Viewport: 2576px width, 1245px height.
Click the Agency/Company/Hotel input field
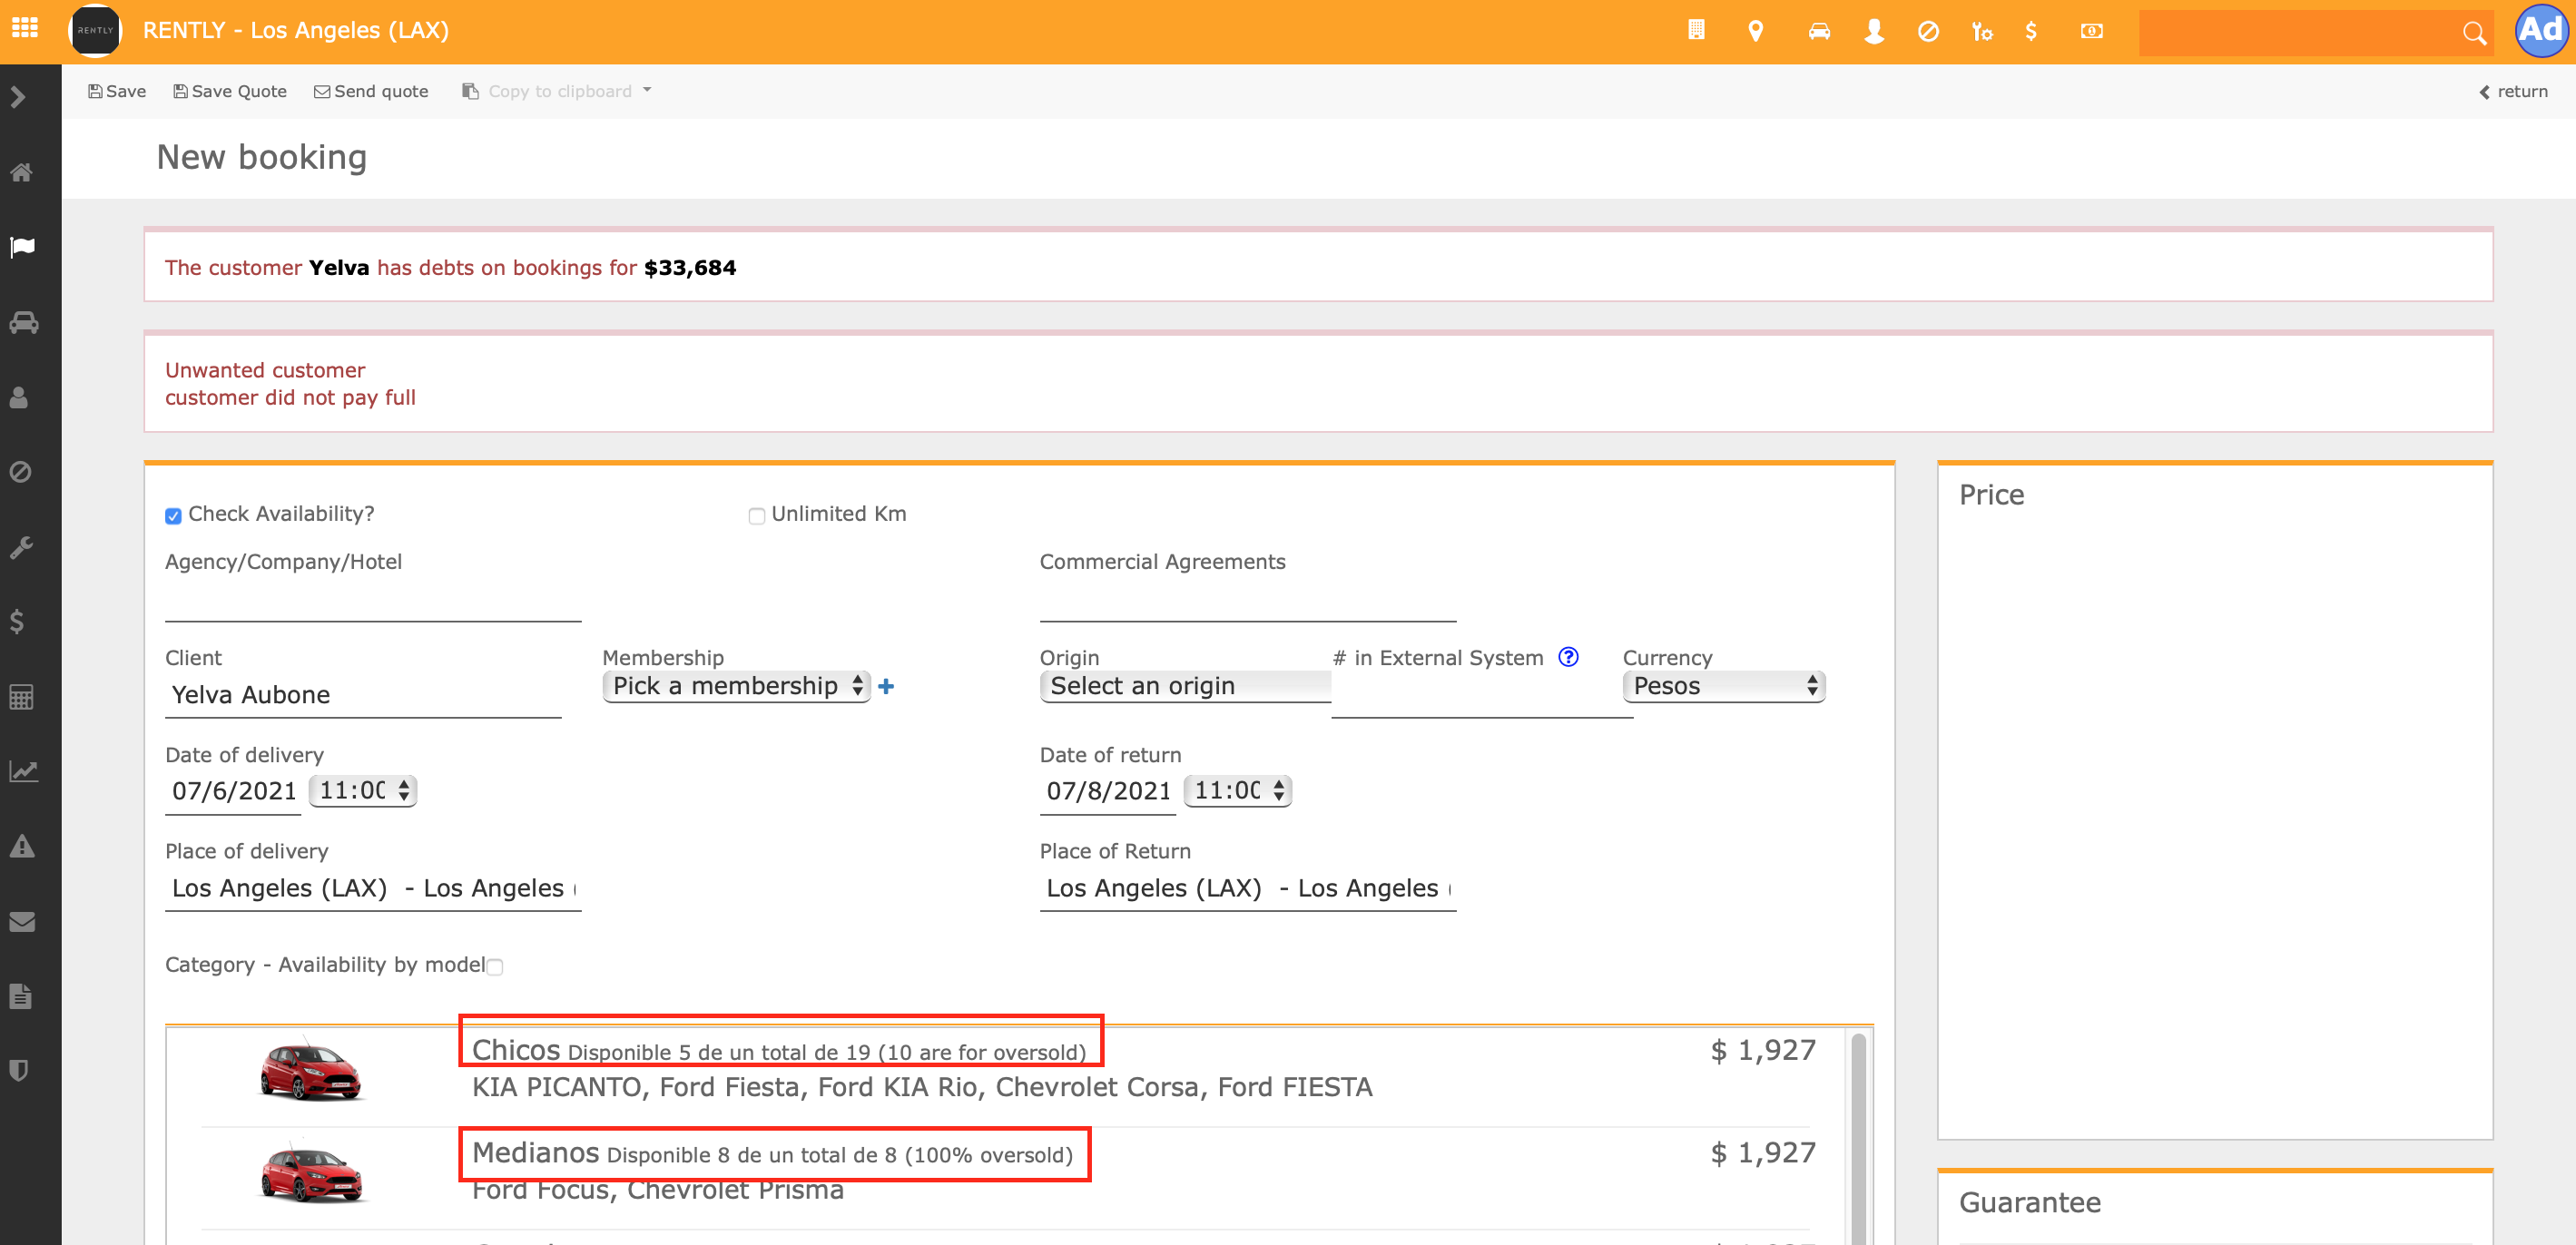(373, 602)
